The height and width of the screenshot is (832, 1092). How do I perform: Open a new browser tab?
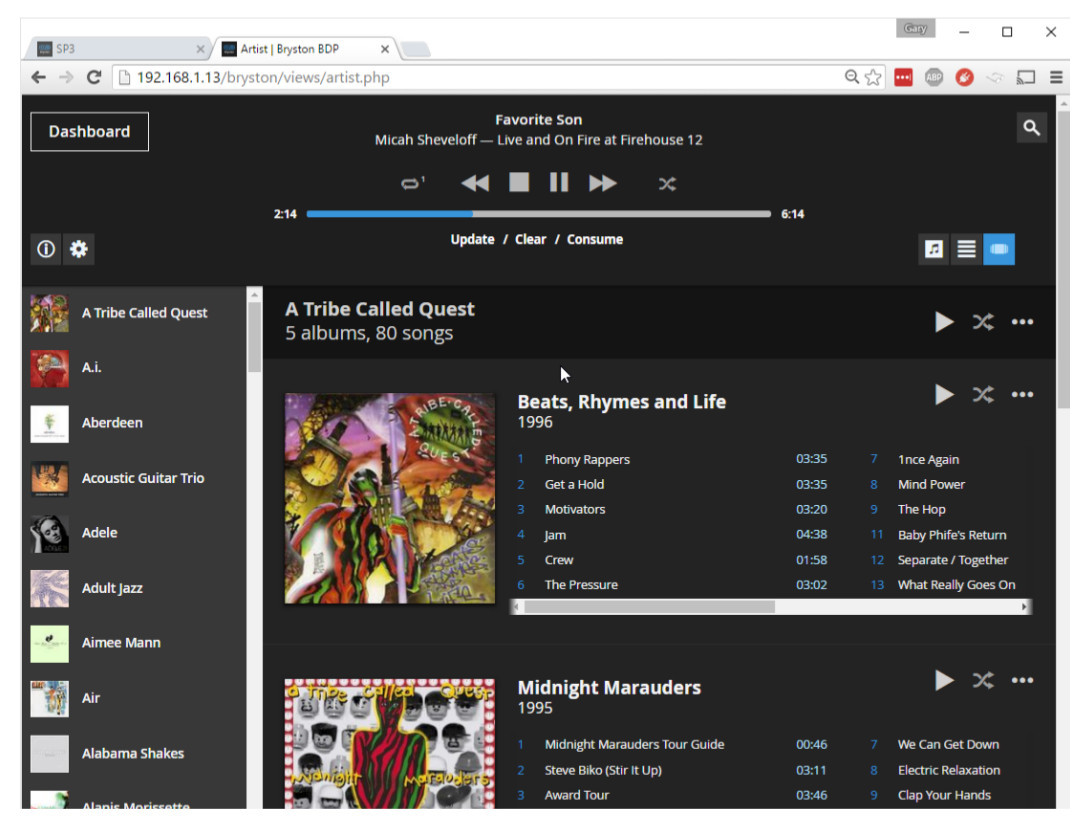click(416, 49)
